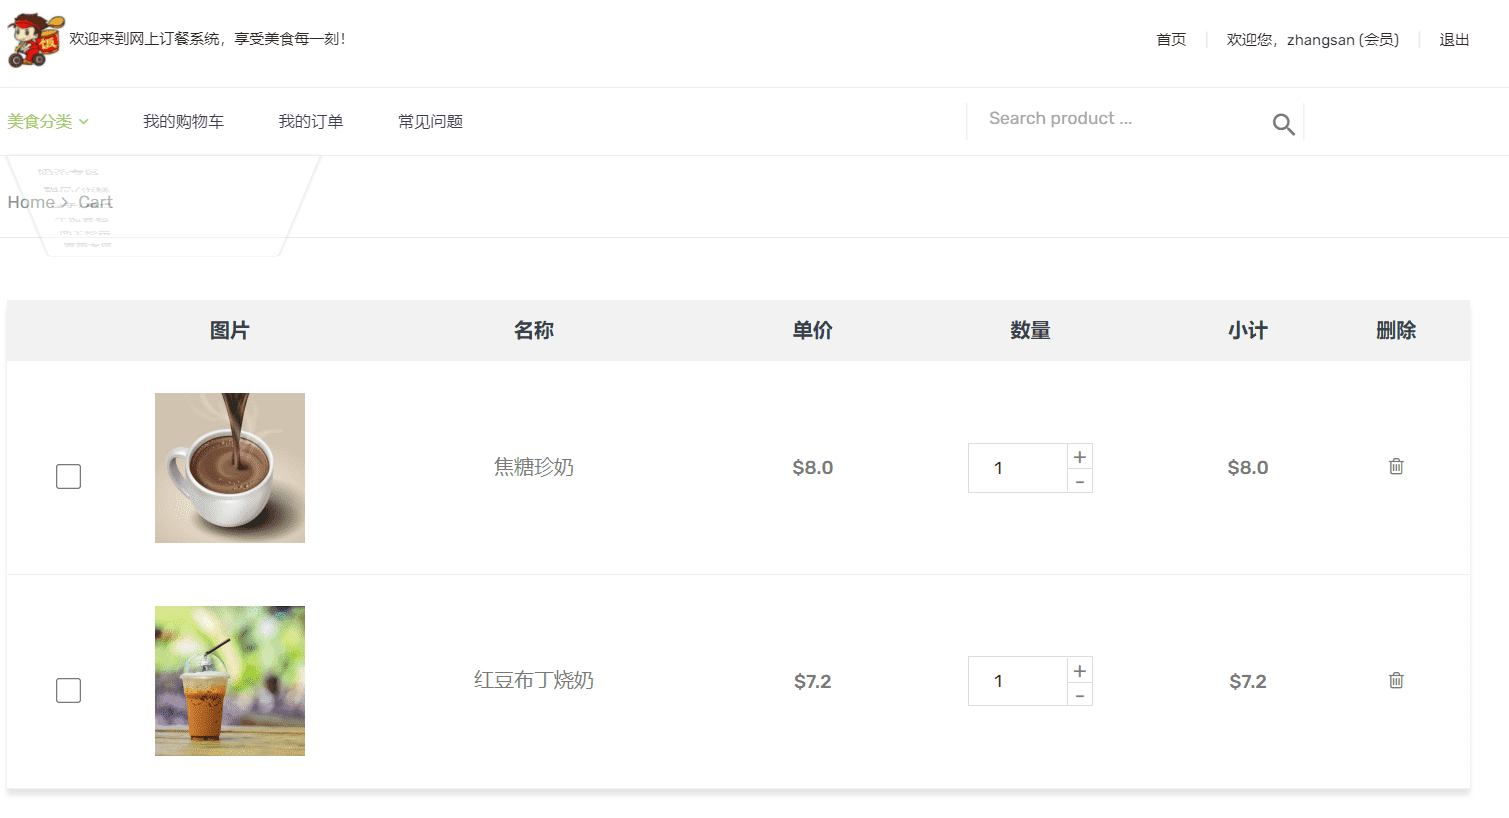Open 我的订单 menu item
Viewport: 1509px width, 818px height.
click(x=310, y=121)
